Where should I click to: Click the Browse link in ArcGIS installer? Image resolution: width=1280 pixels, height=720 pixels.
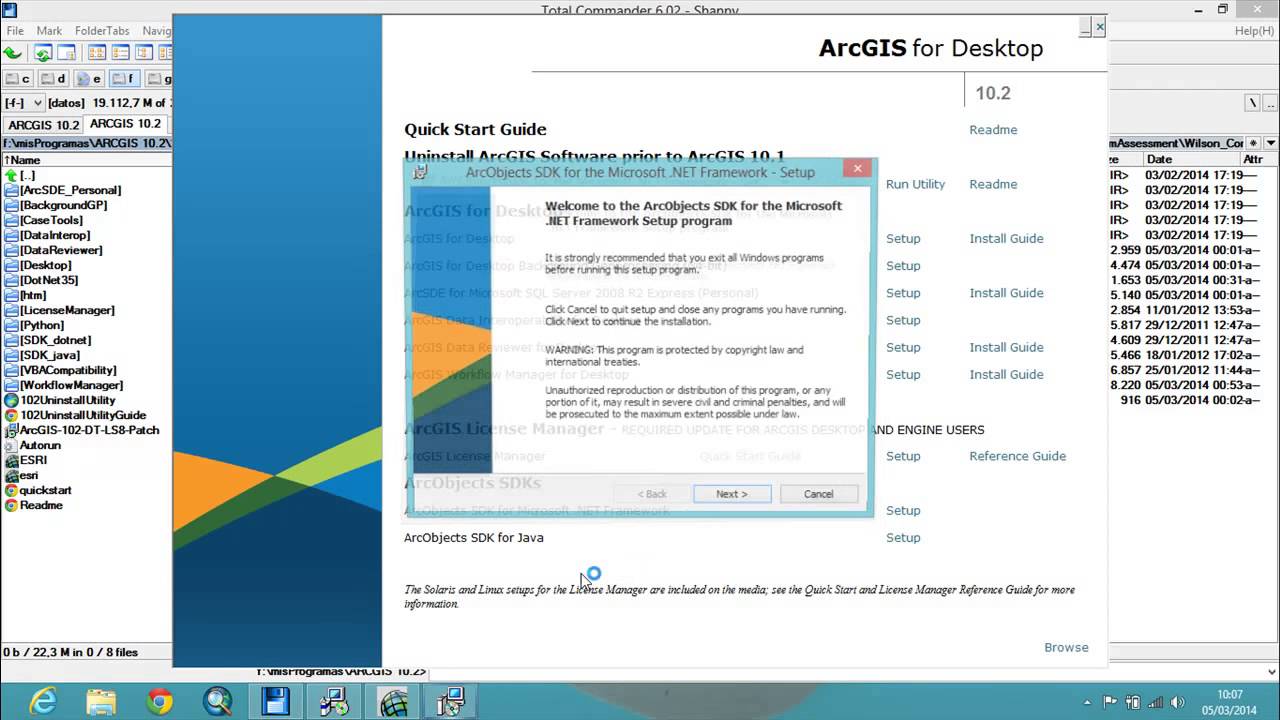click(x=1066, y=648)
